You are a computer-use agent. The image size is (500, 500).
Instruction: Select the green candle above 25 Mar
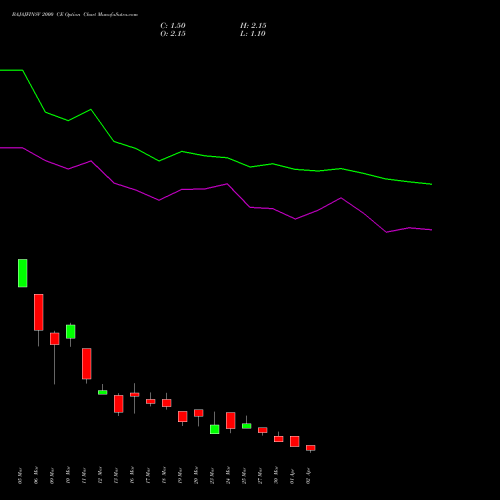pyautogui.click(x=247, y=426)
